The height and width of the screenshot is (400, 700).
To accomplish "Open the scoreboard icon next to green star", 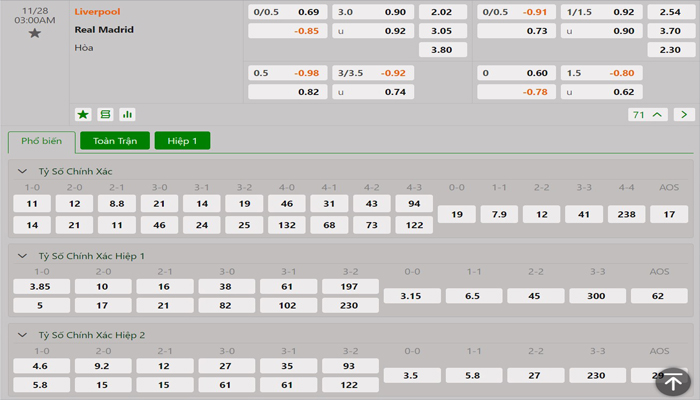I will (105, 114).
